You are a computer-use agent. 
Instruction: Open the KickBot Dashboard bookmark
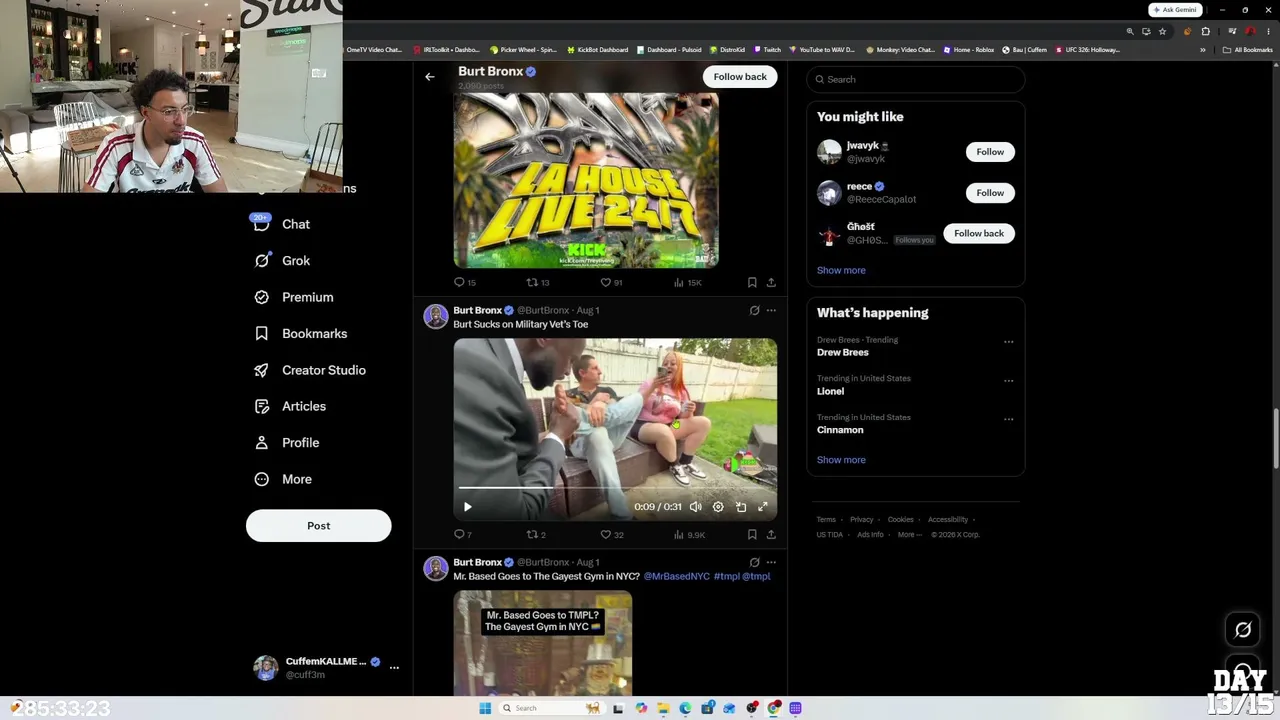597,50
